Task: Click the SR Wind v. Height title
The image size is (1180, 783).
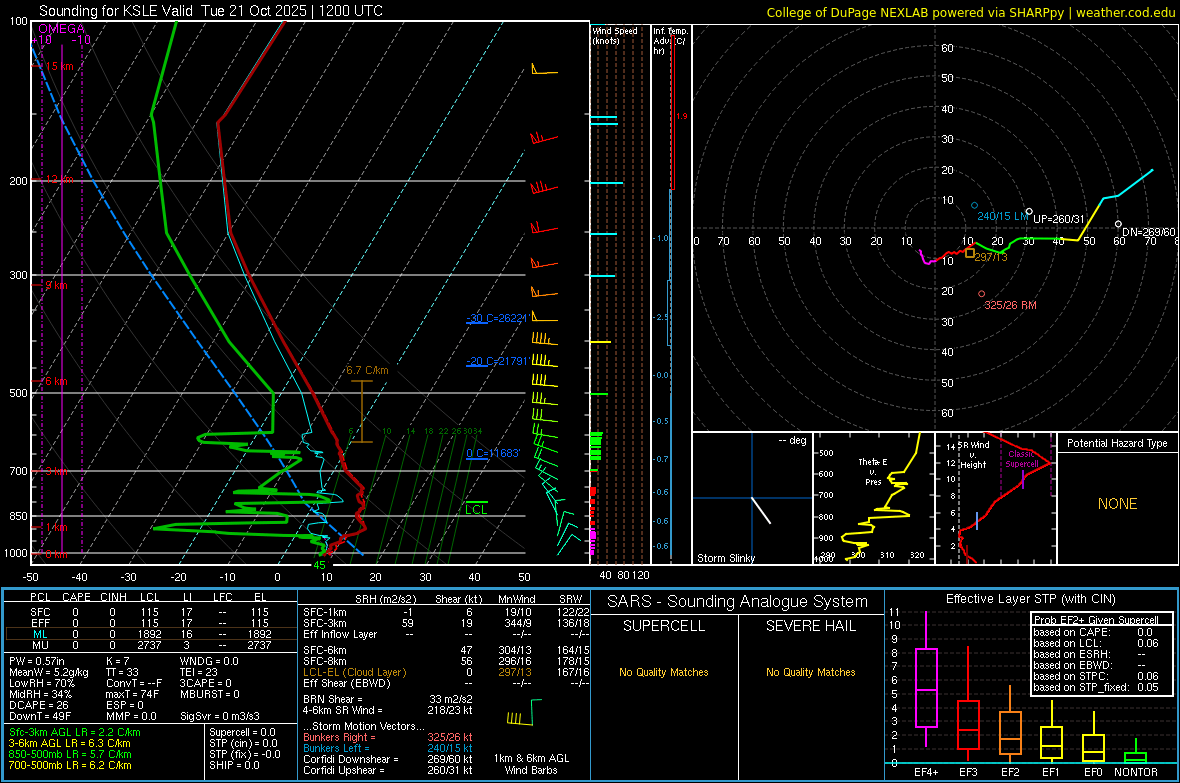Action: [972, 455]
